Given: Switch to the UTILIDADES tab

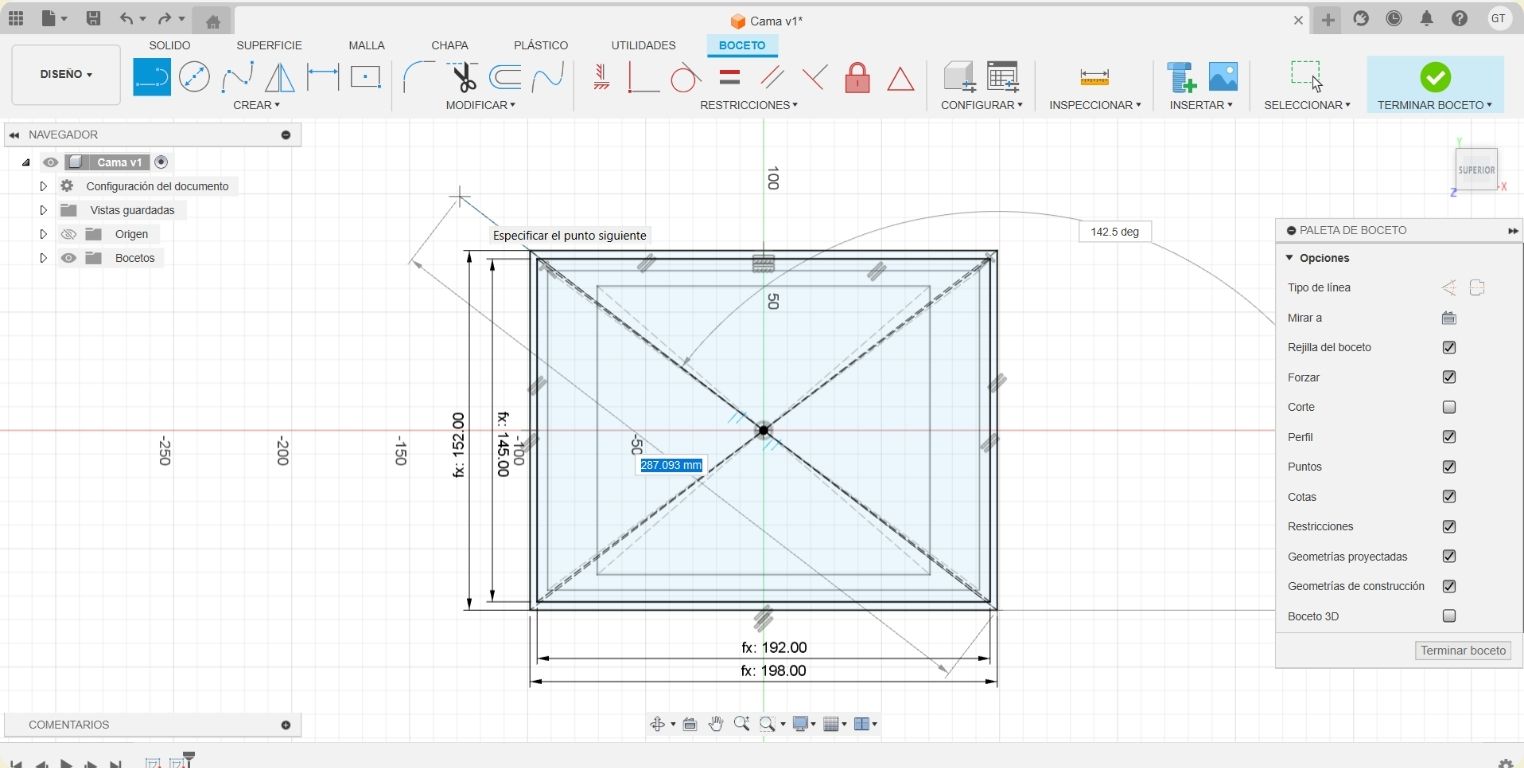Looking at the screenshot, I should [643, 45].
